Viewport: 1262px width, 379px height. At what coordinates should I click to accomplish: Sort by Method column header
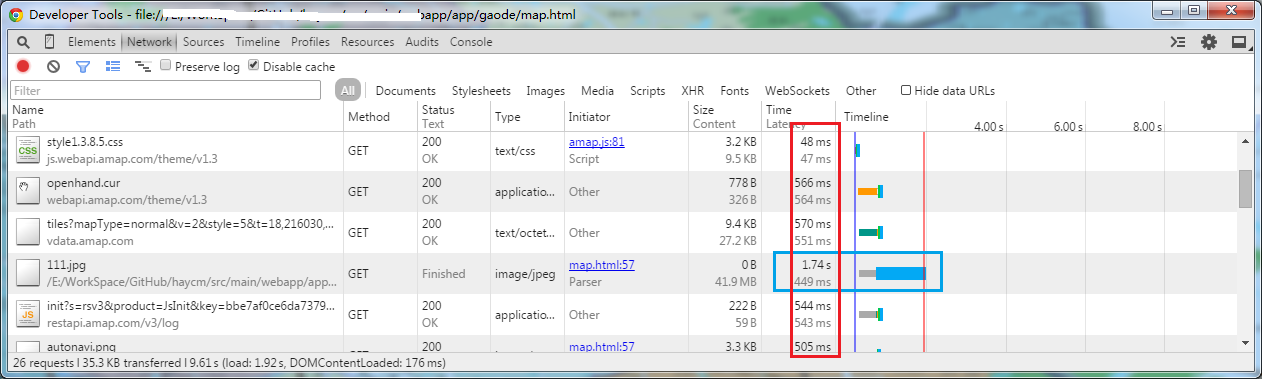coord(380,116)
